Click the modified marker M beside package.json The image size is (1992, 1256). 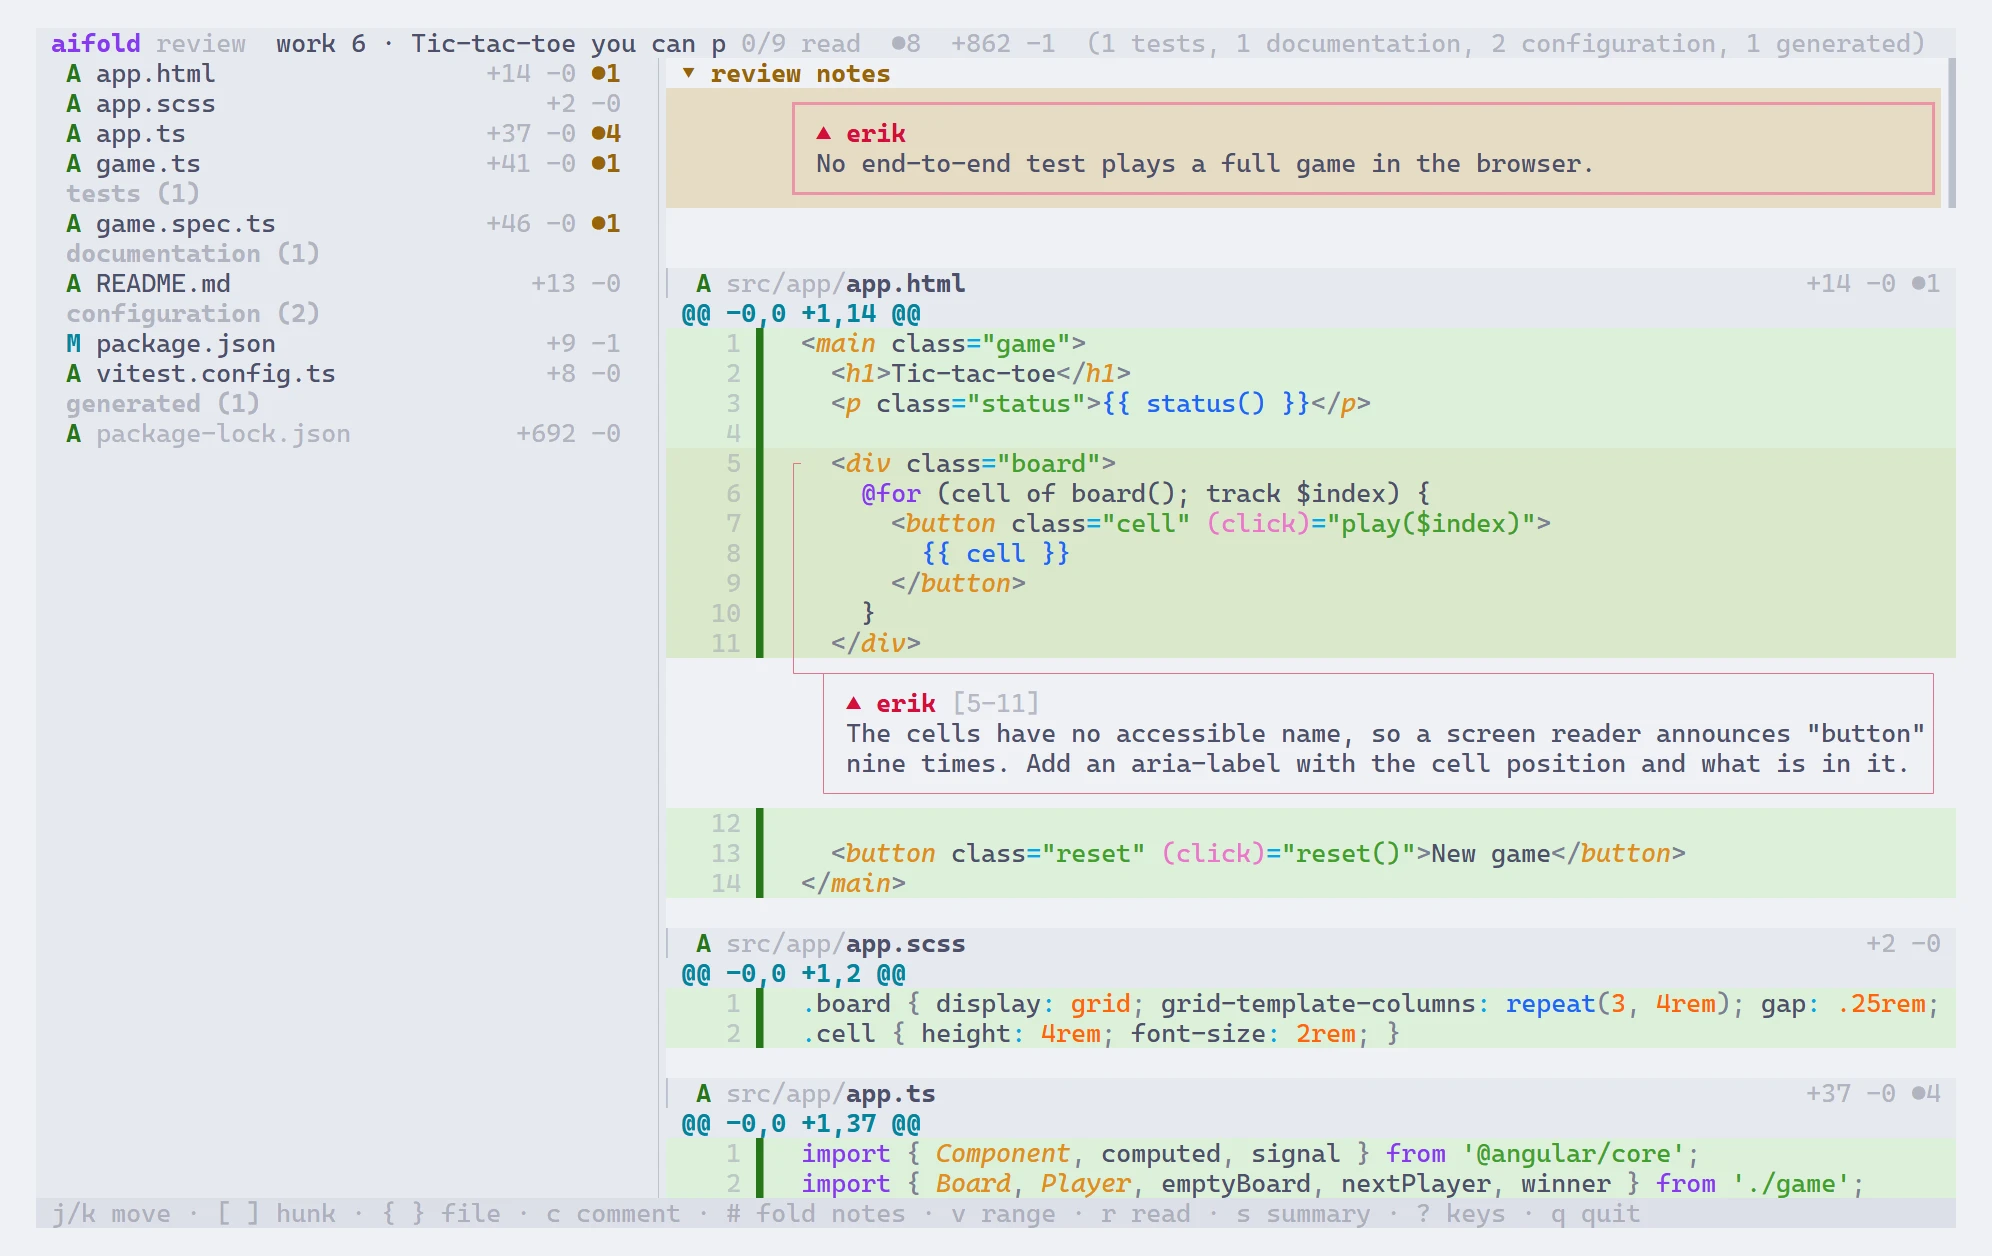[x=73, y=344]
